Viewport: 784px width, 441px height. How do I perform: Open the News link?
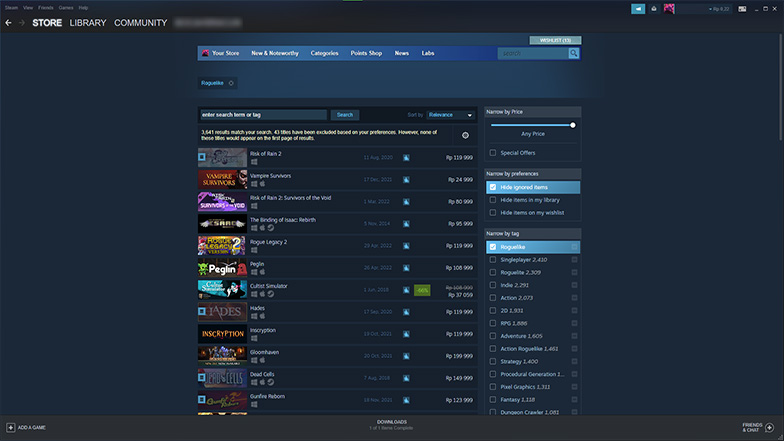[x=402, y=53]
